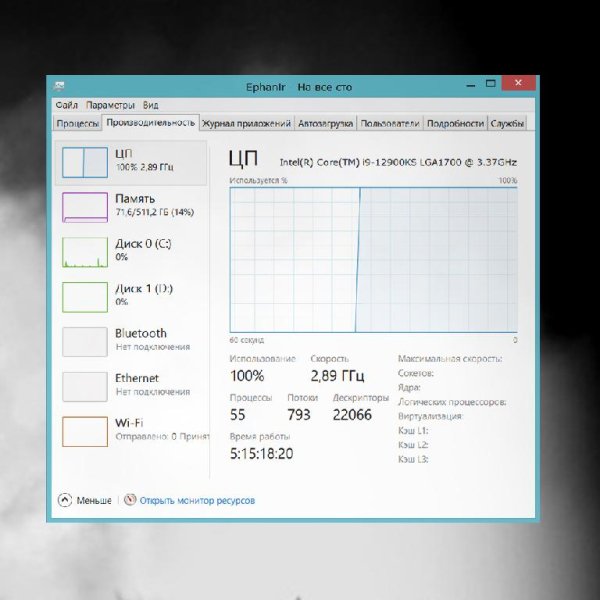Click the Потоки label
The height and width of the screenshot is (600, 600).
point(302,398)
